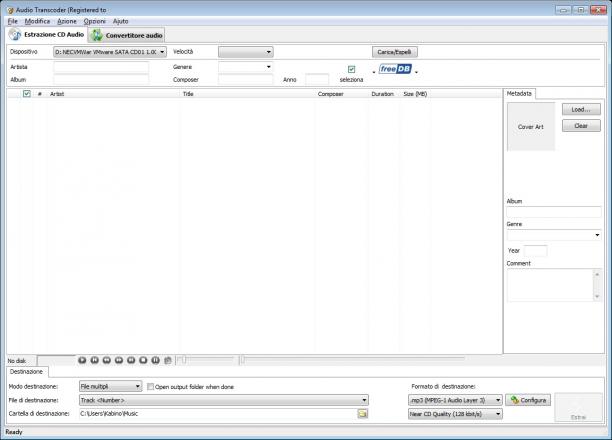Click the Composer input field
Viewport: 612px width, 440px height.
(246, 80)
